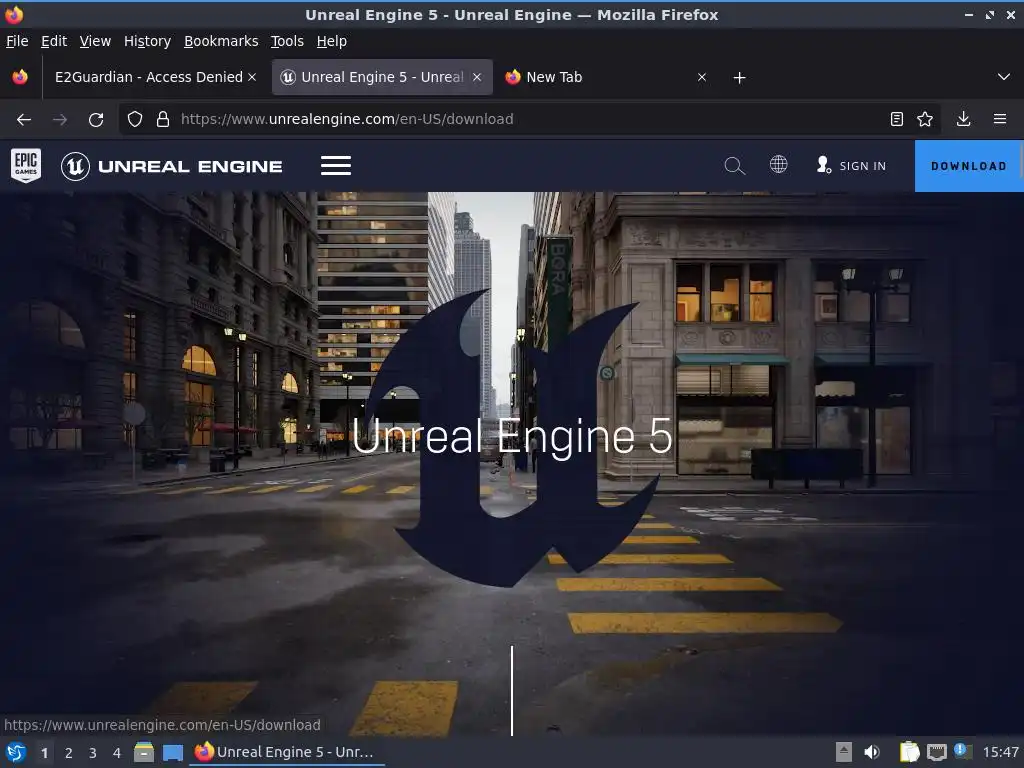Open the File menu

point(17,41)
